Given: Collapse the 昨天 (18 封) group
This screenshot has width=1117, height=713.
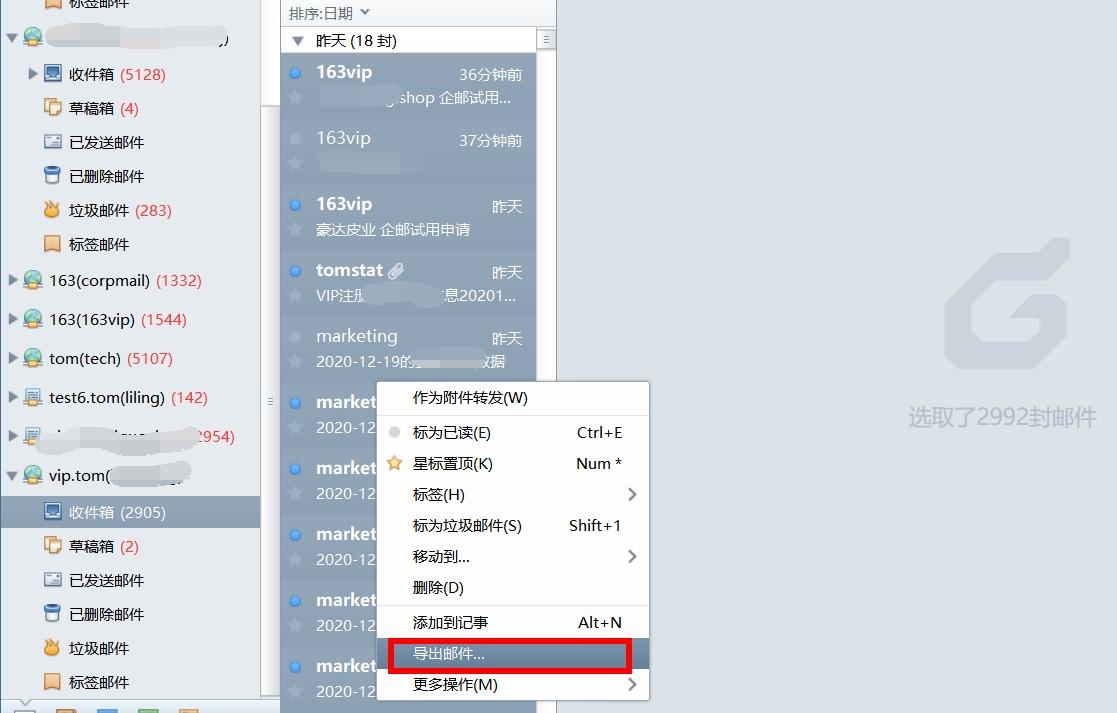Looking at the screenshot, I should coord(296,38).
